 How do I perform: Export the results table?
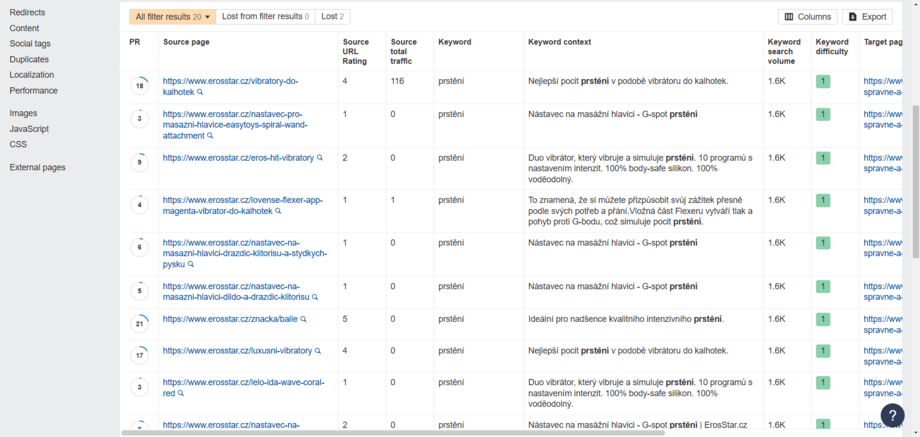tap(866, 17)
